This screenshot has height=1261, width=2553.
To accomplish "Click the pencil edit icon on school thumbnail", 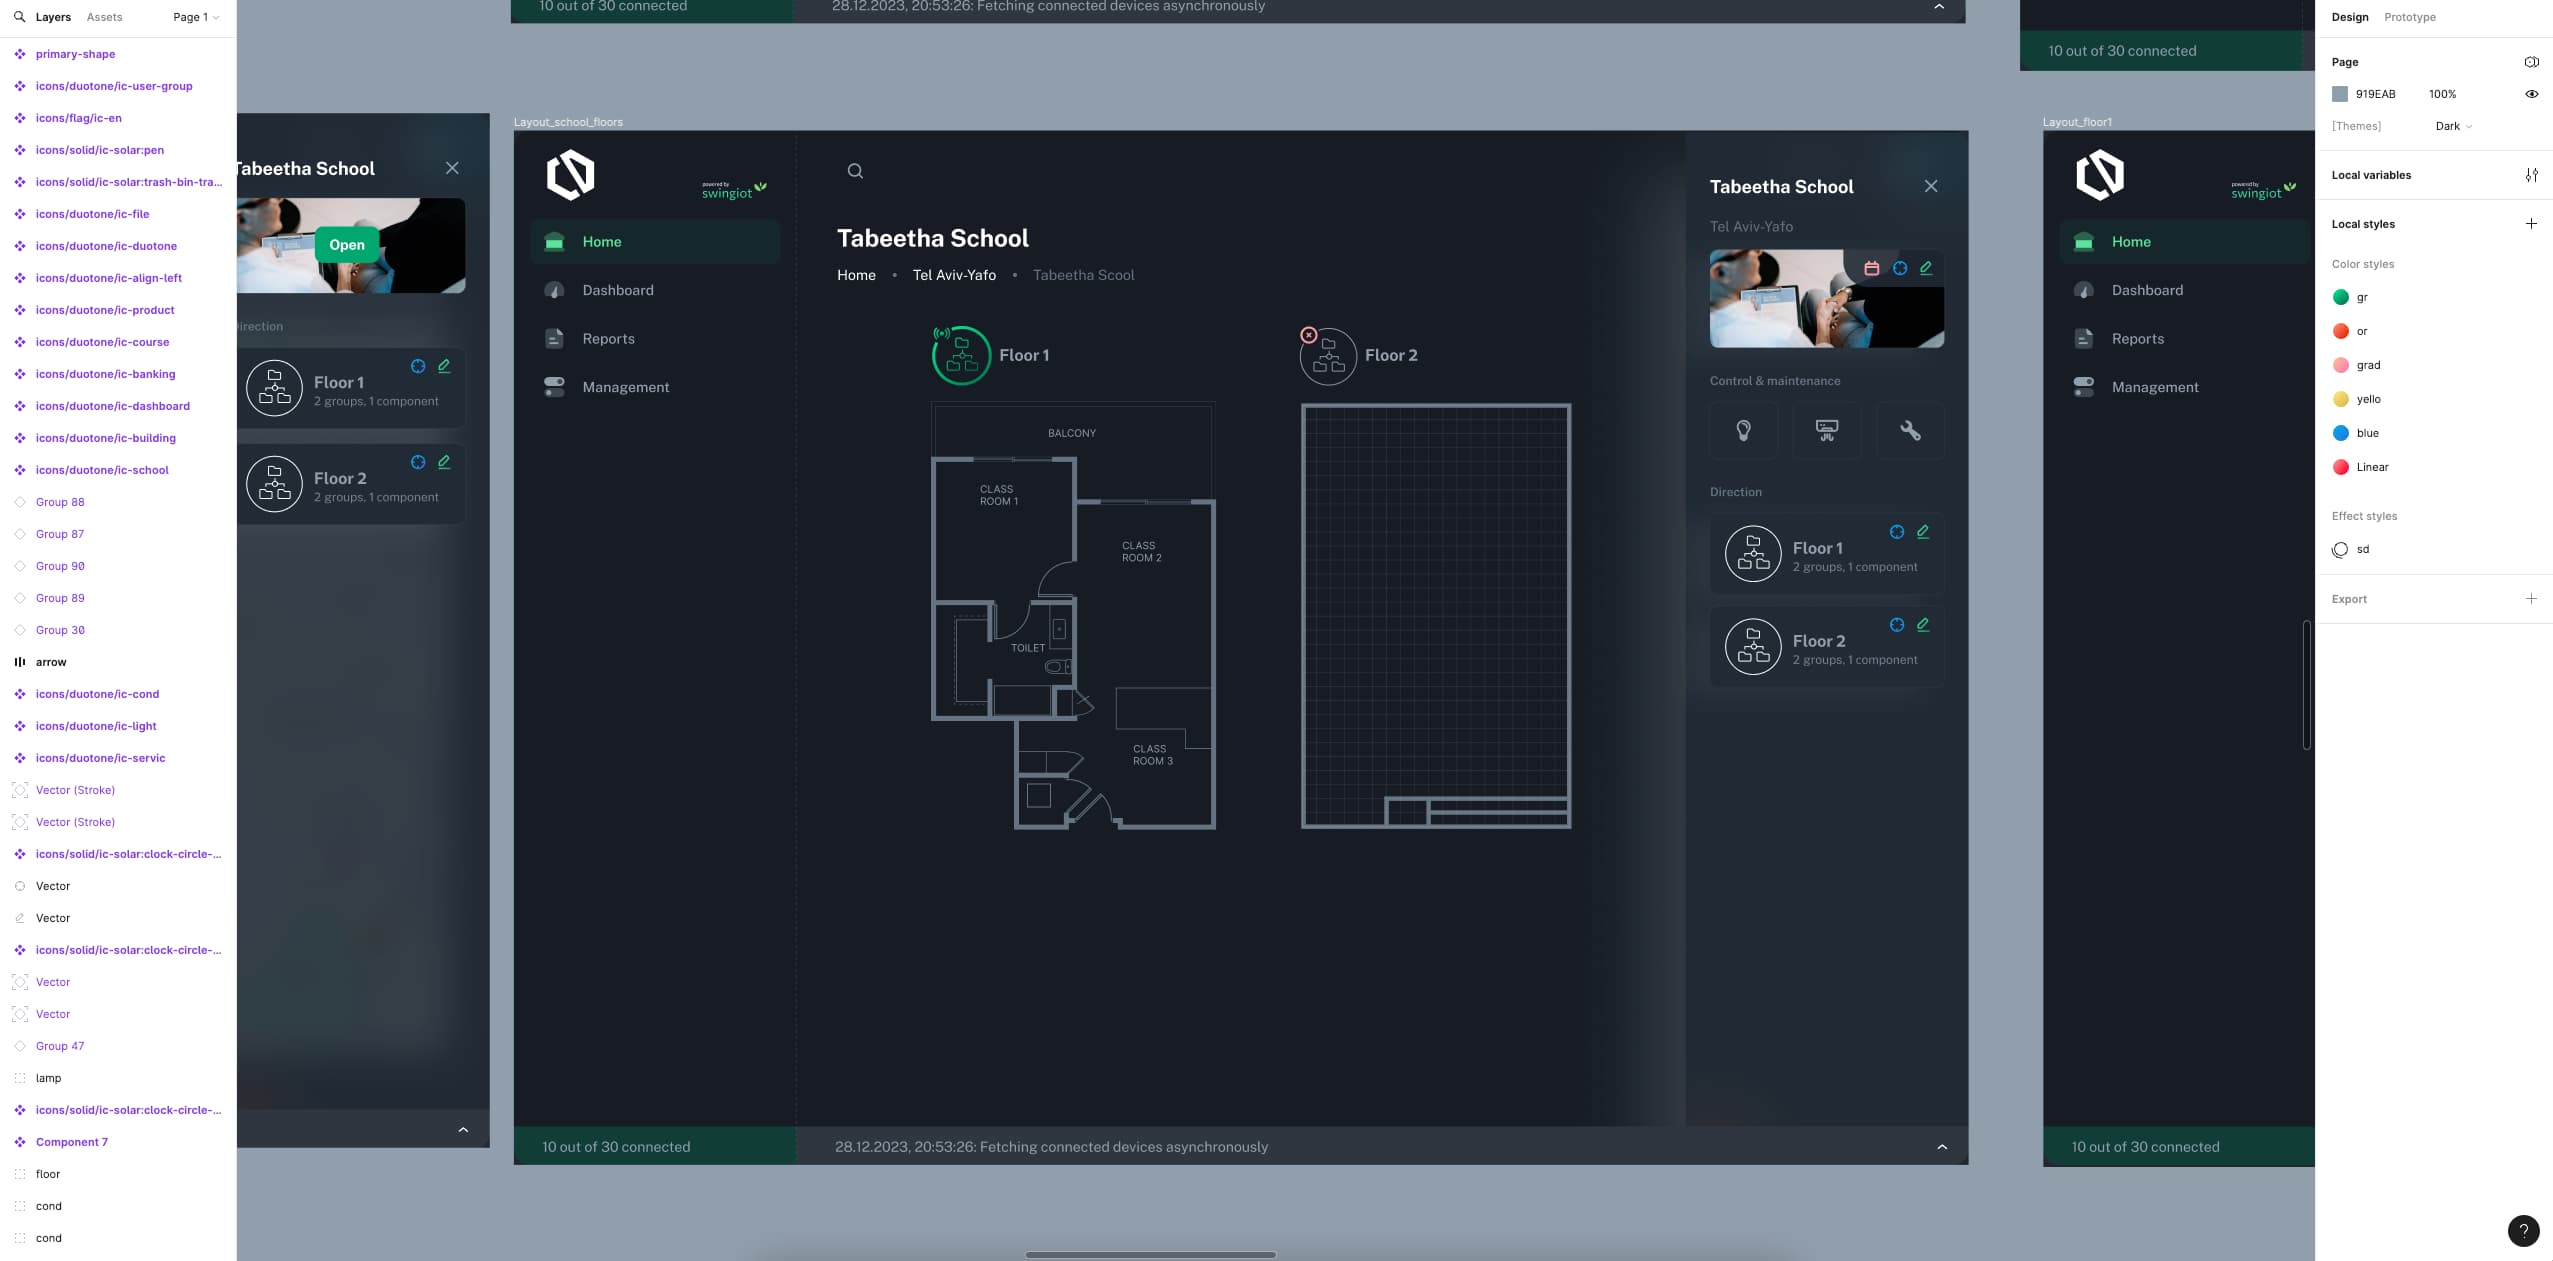I will 1926,268.
